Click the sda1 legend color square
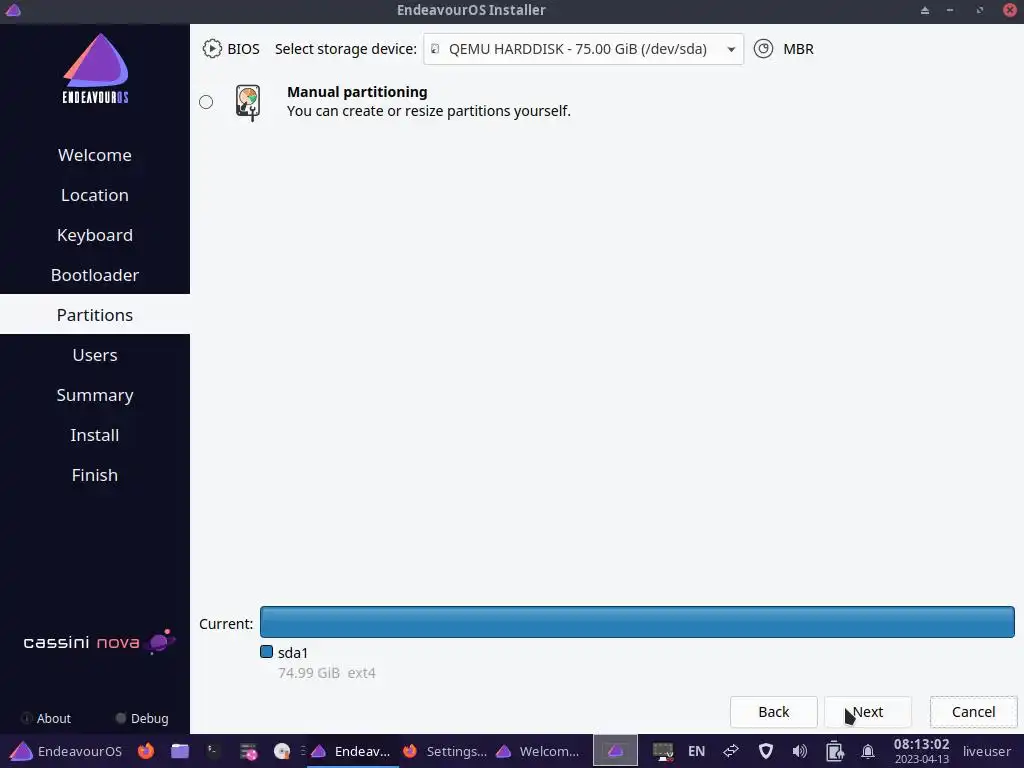Screen dimensions: 1024x768 coord(266,652)
